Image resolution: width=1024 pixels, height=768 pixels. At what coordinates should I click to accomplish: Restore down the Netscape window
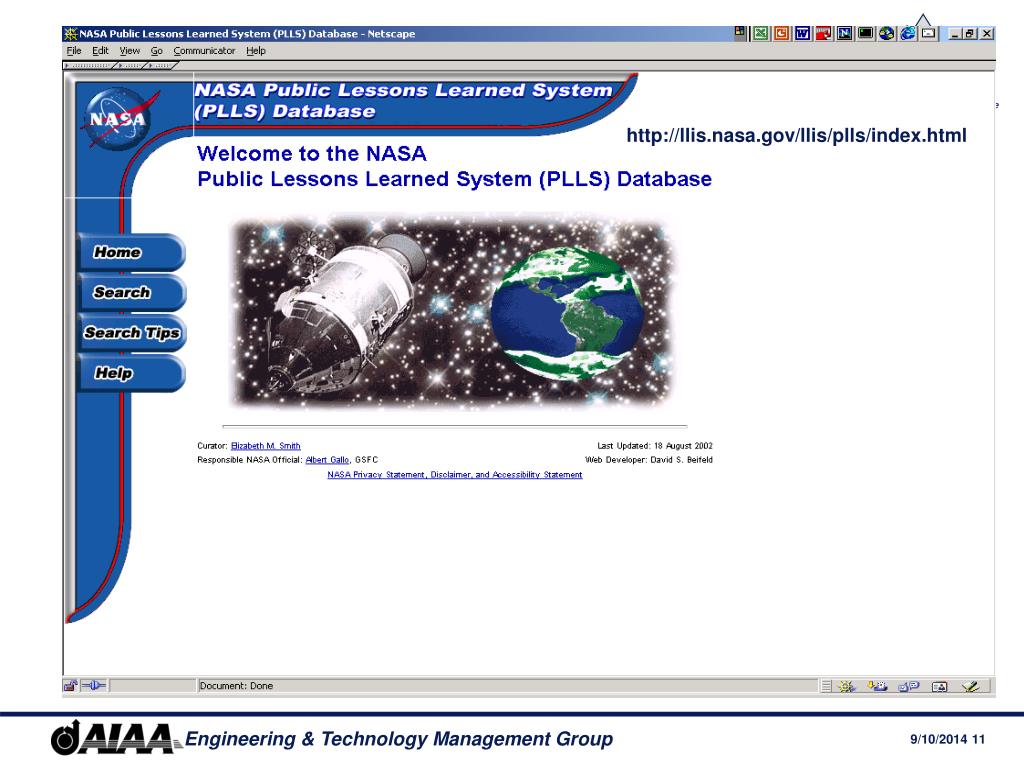970,33
